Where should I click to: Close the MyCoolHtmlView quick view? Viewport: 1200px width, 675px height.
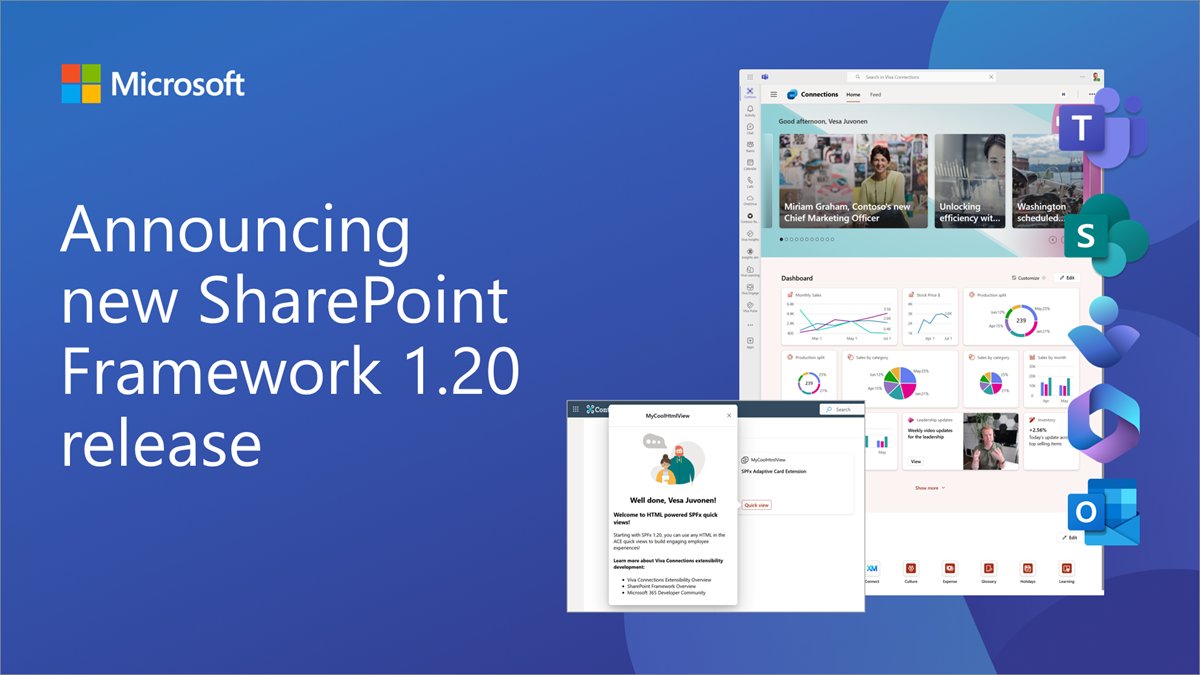tap(728, 414)
